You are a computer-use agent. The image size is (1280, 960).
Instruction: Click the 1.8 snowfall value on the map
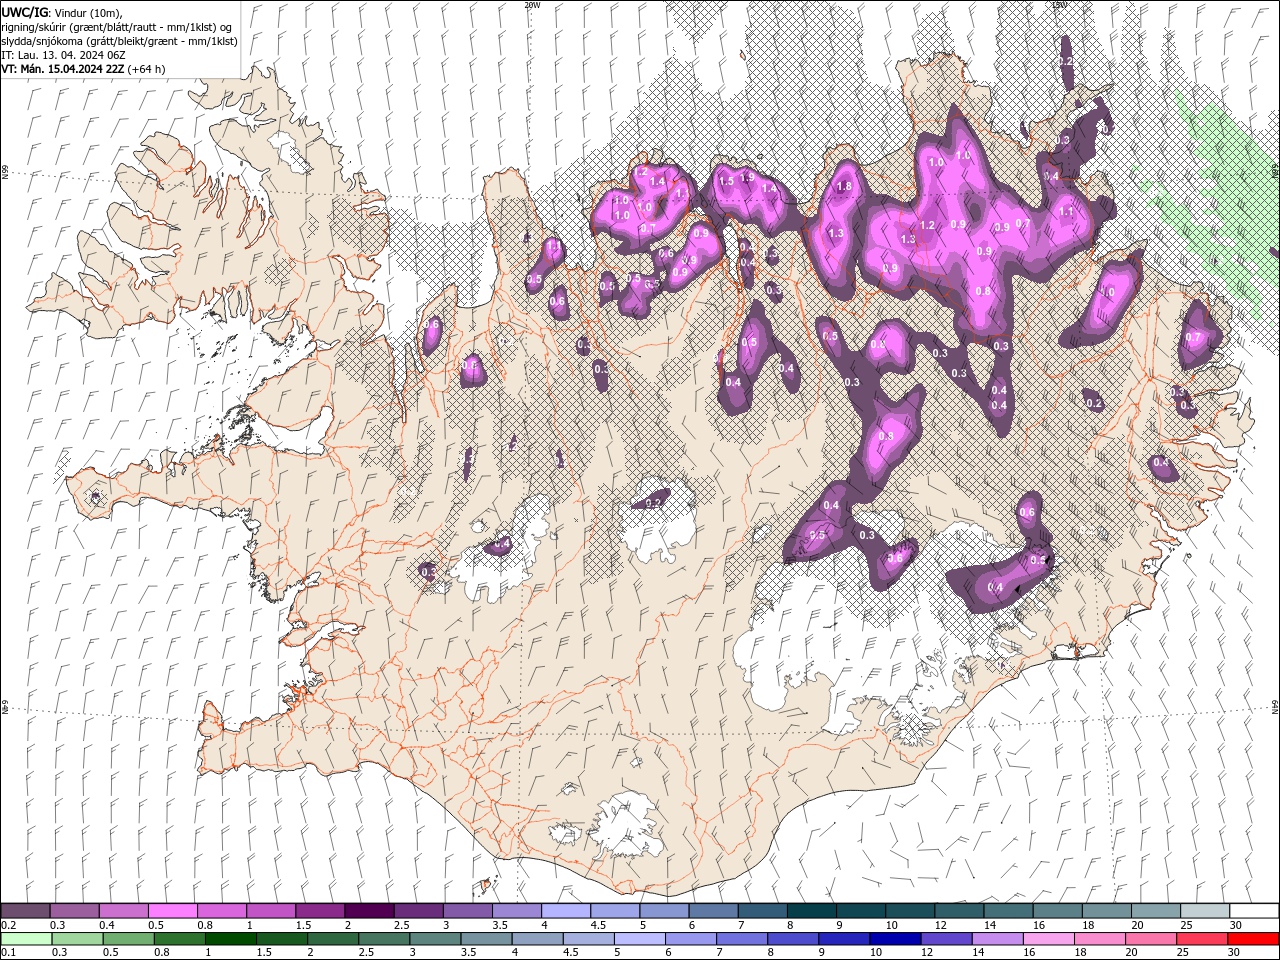click(844, 186)
